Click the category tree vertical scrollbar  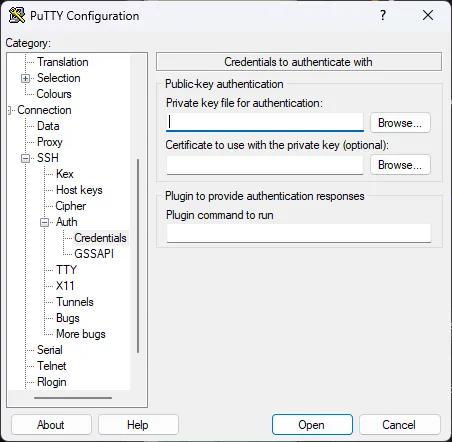[138, 256]
